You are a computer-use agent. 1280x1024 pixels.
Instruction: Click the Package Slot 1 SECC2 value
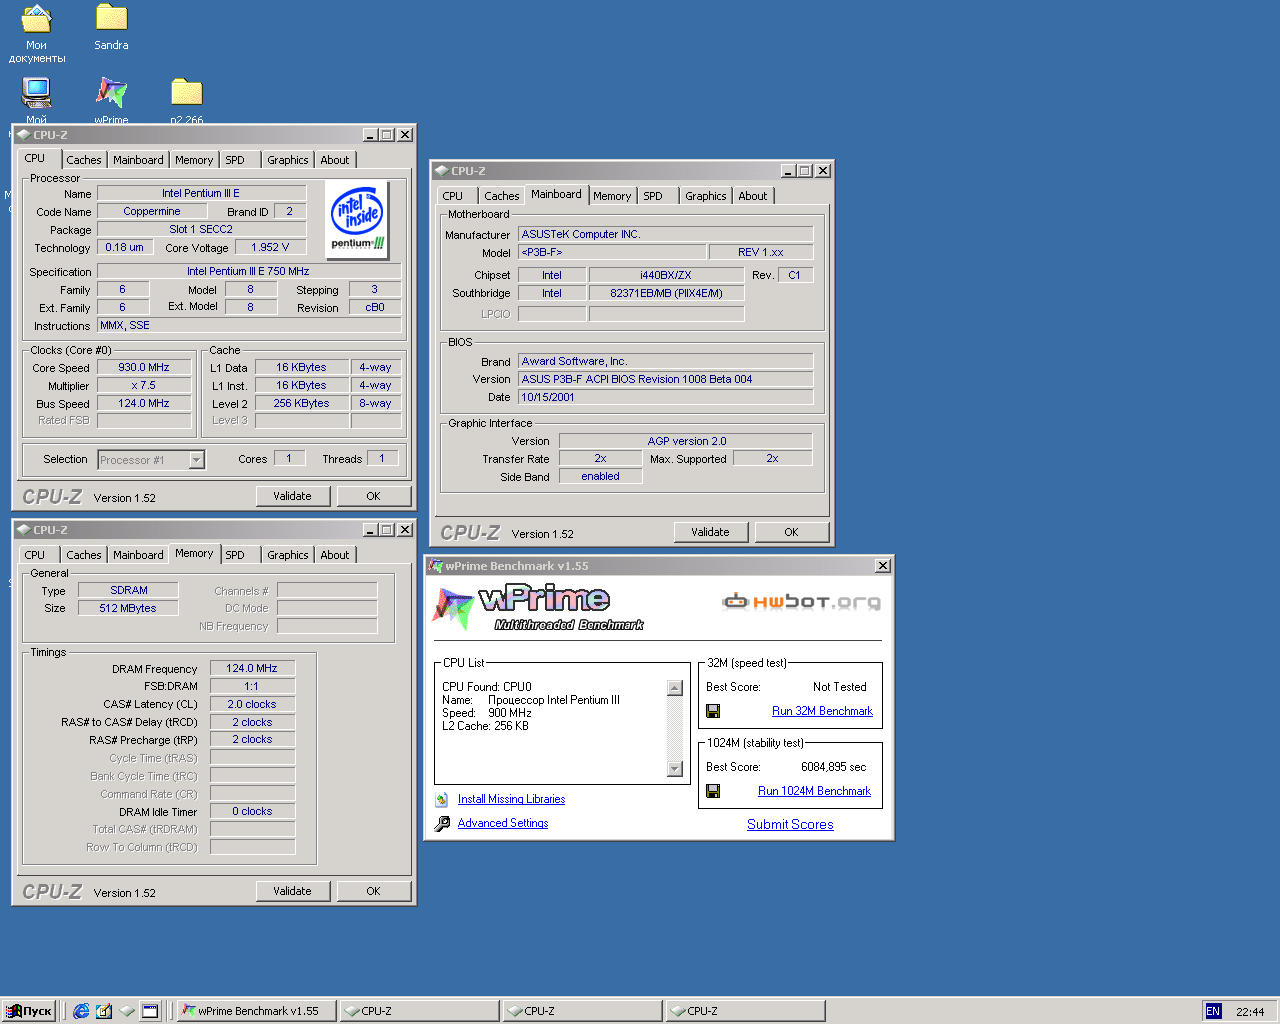tap(201, 229)
